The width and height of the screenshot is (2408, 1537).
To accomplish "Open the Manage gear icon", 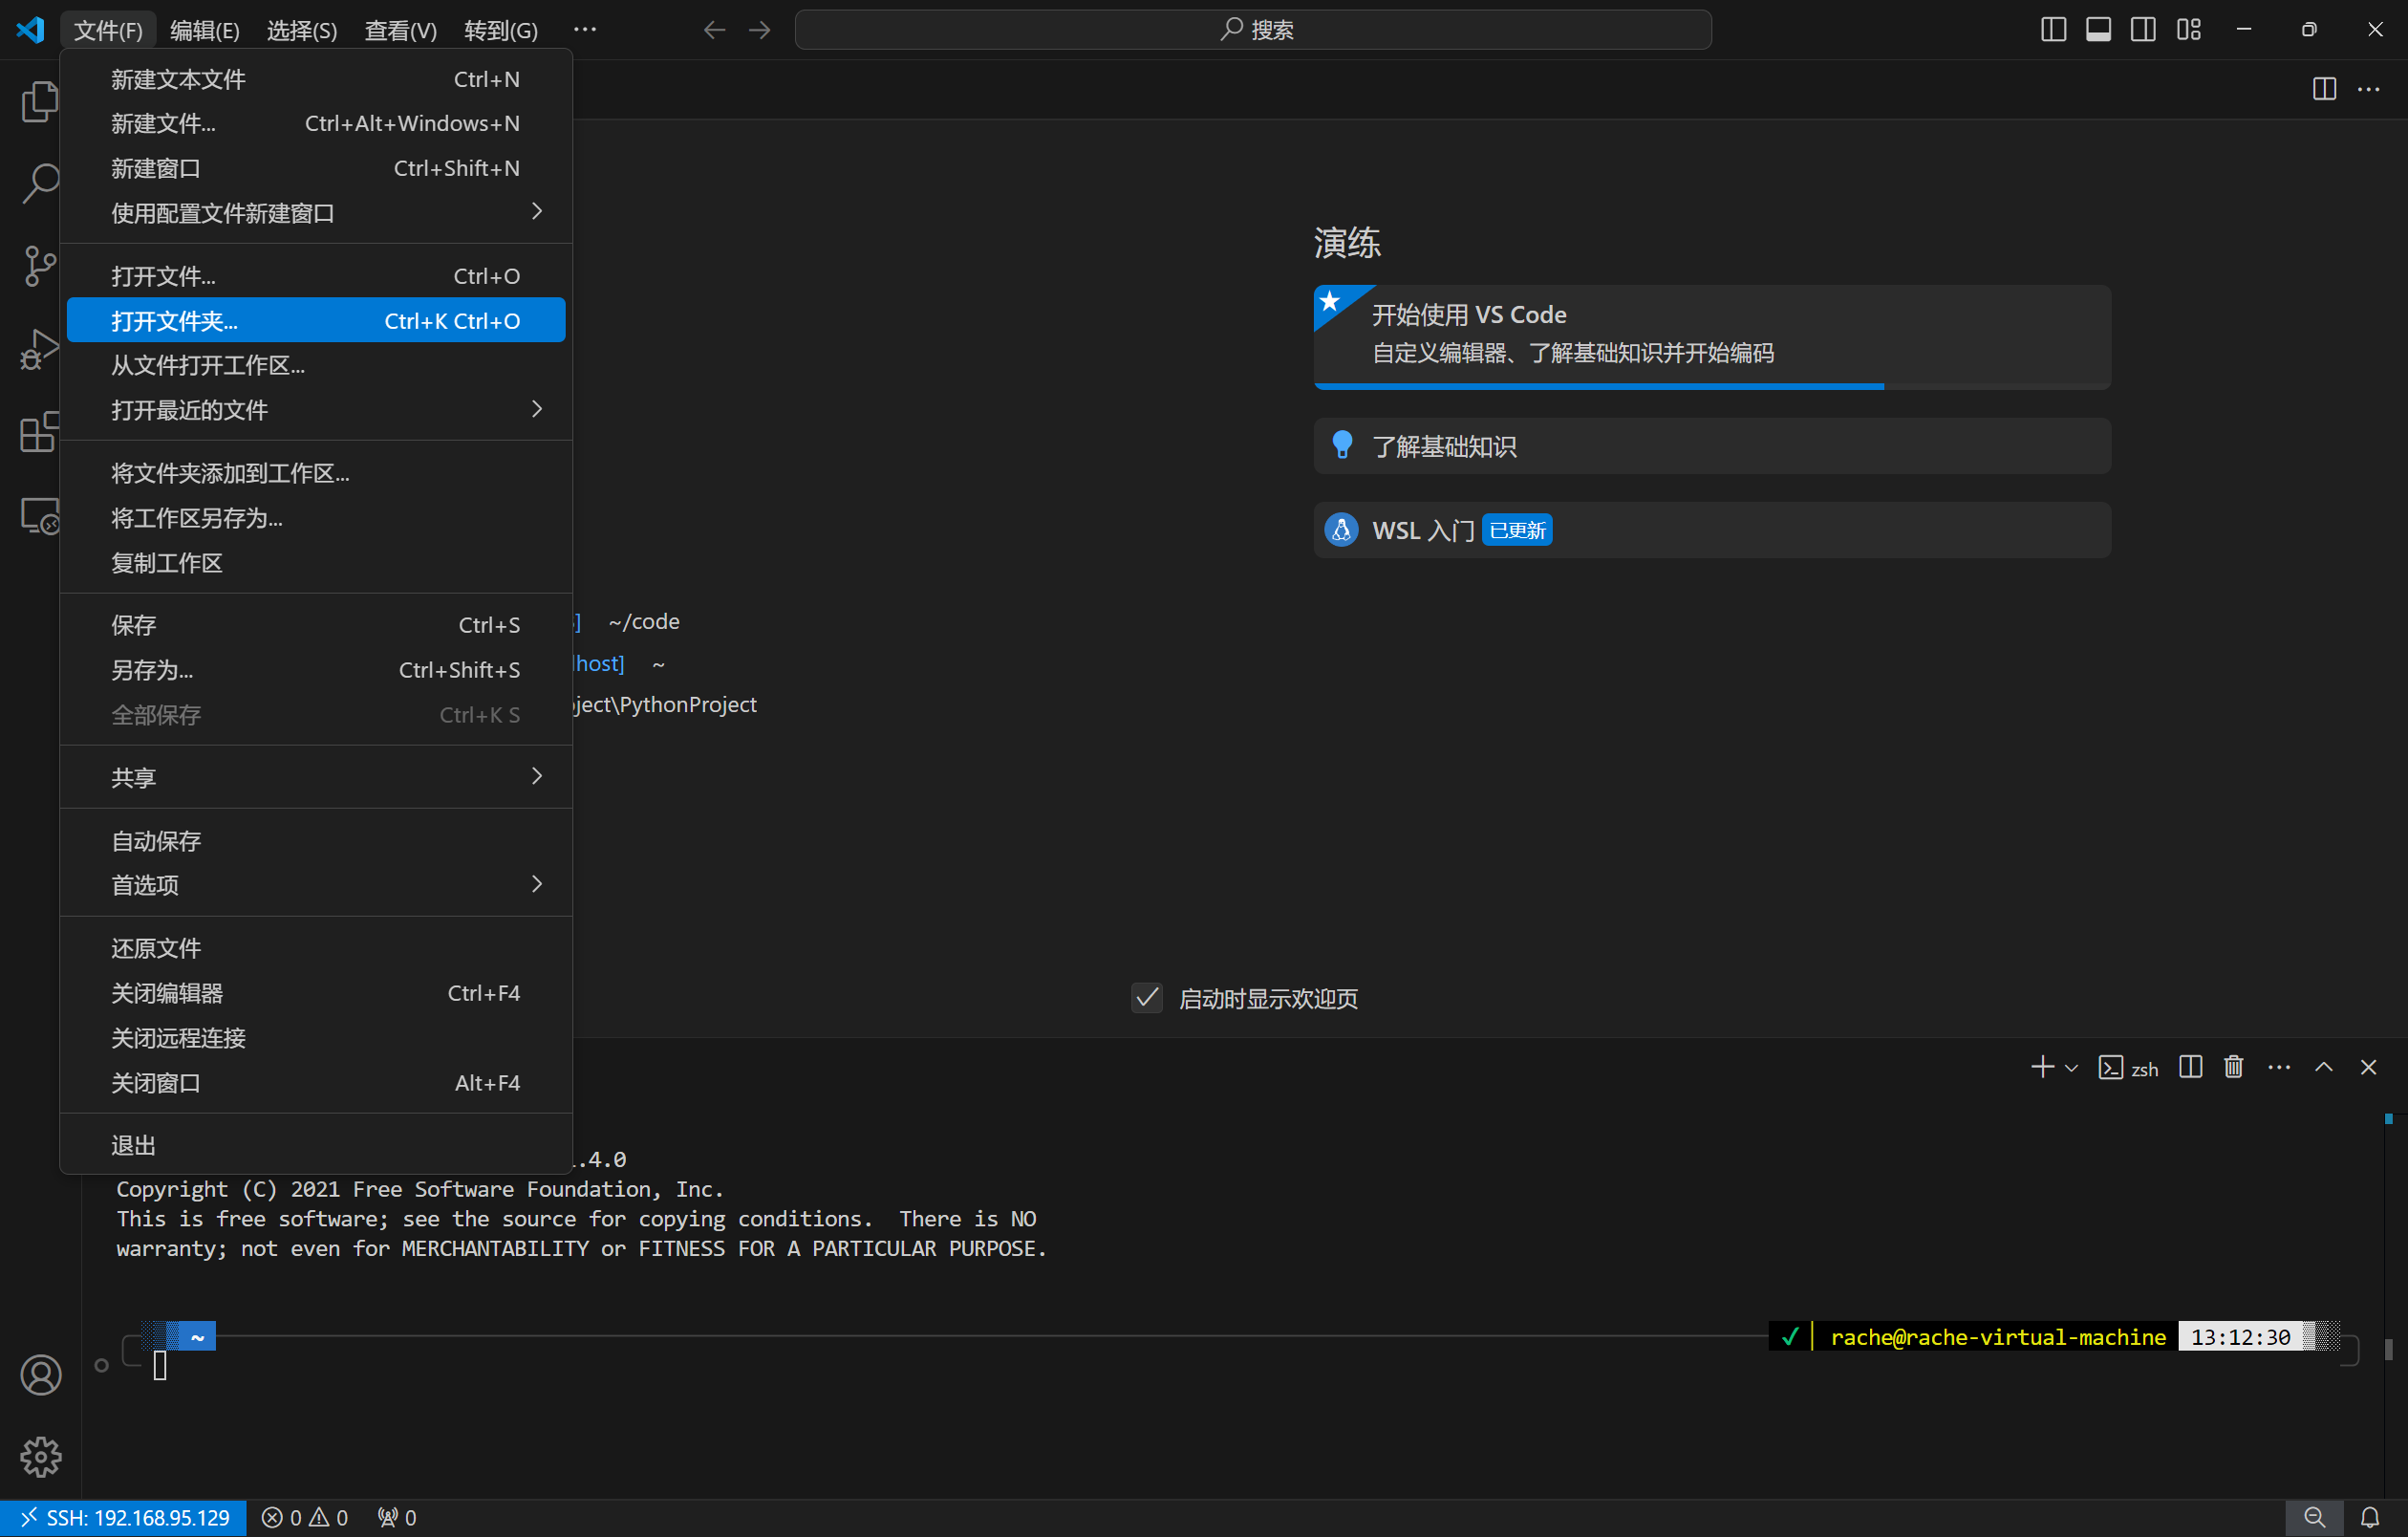I will click(40, 1457).
